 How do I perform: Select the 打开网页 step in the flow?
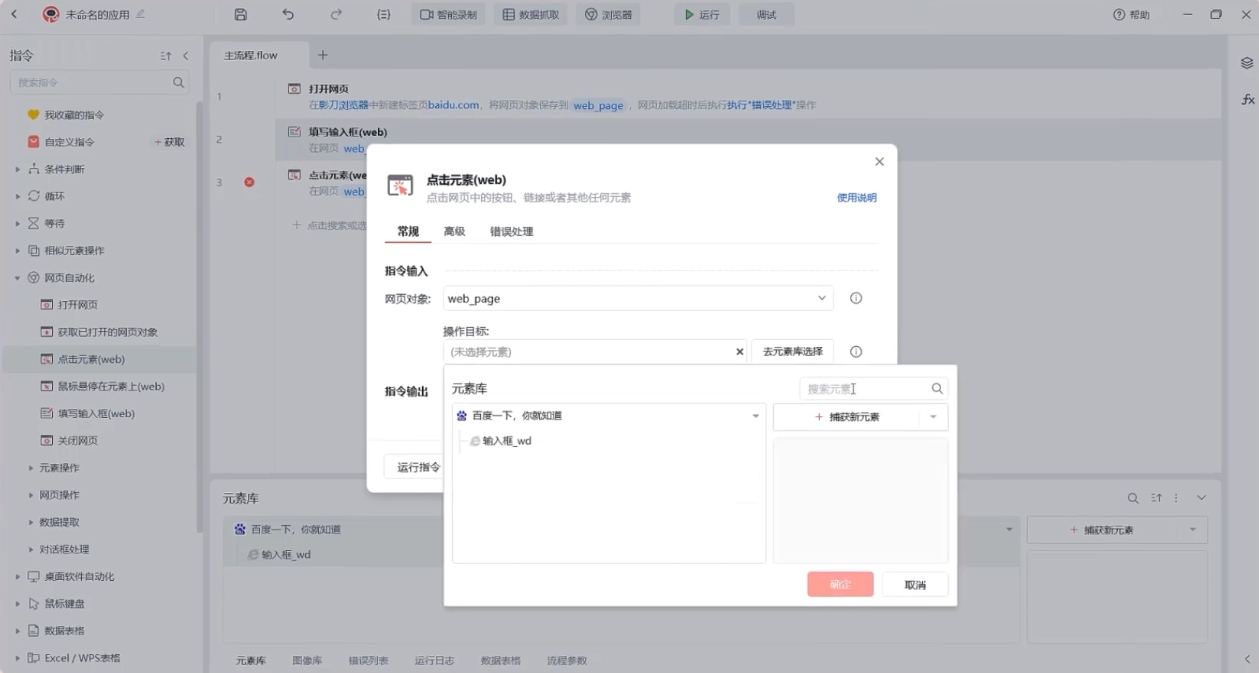pyautogui.click(x=747, y=96)
